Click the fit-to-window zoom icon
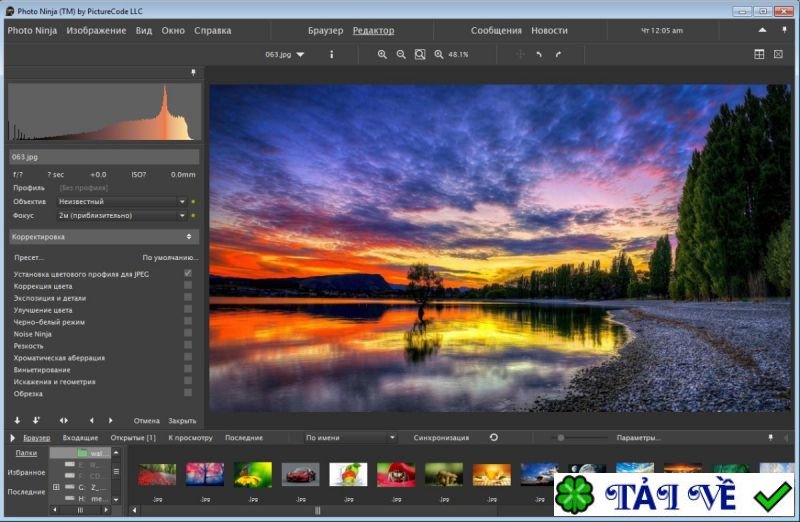800x522 pixels. (x=420, y=54)
